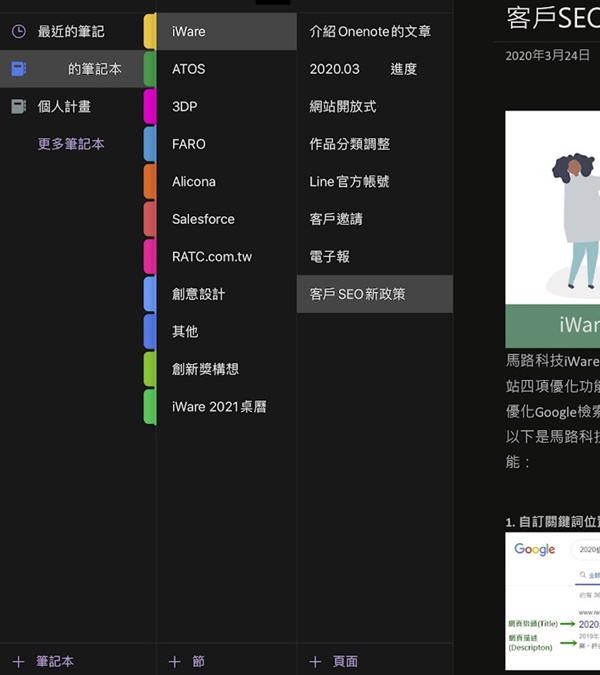The width and height of the screenshot is (600, 675).
Task: Click the plus icon beside 節
Action: tap(174, 662)
